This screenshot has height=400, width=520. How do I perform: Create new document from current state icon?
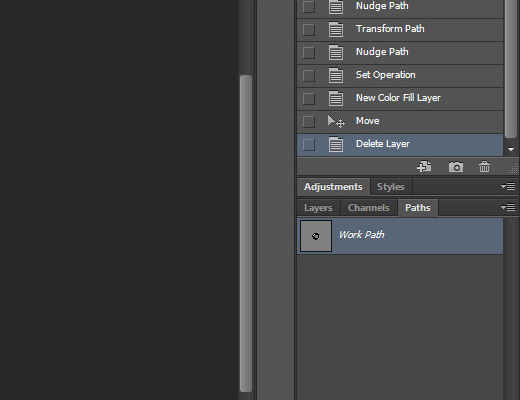(424, 167)
